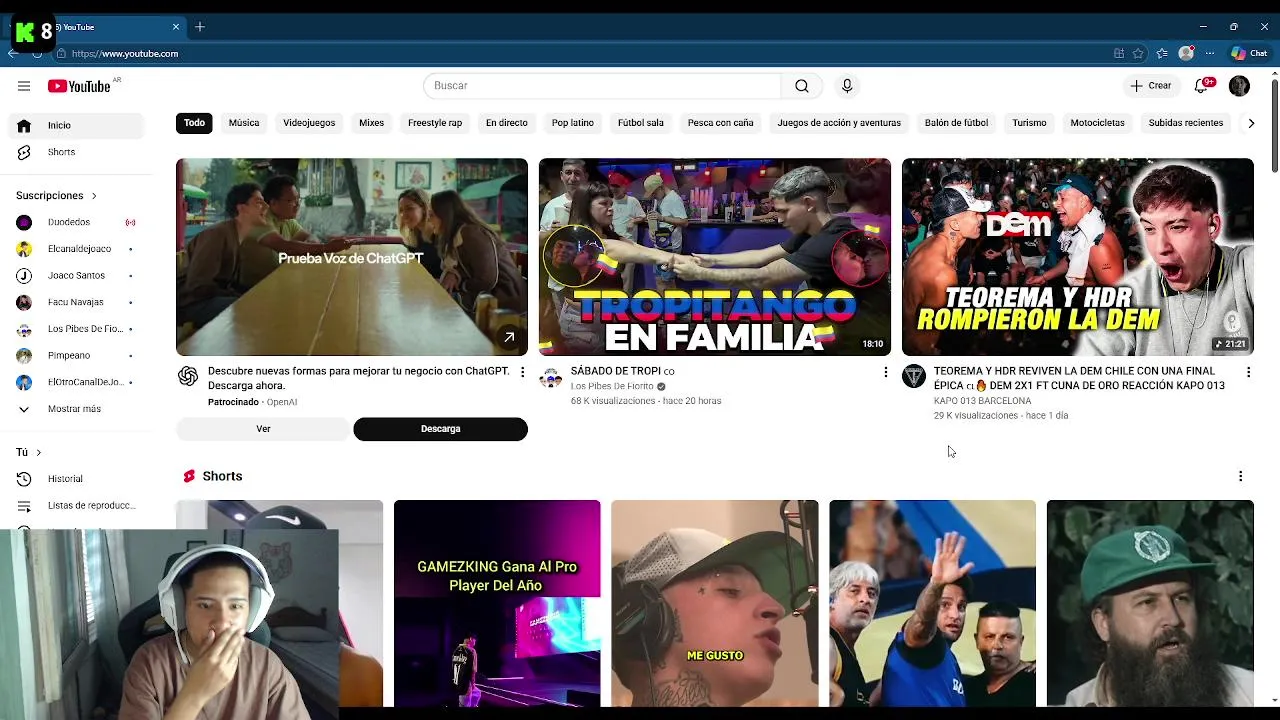Click the Ver button on ad

click(263, 429)
